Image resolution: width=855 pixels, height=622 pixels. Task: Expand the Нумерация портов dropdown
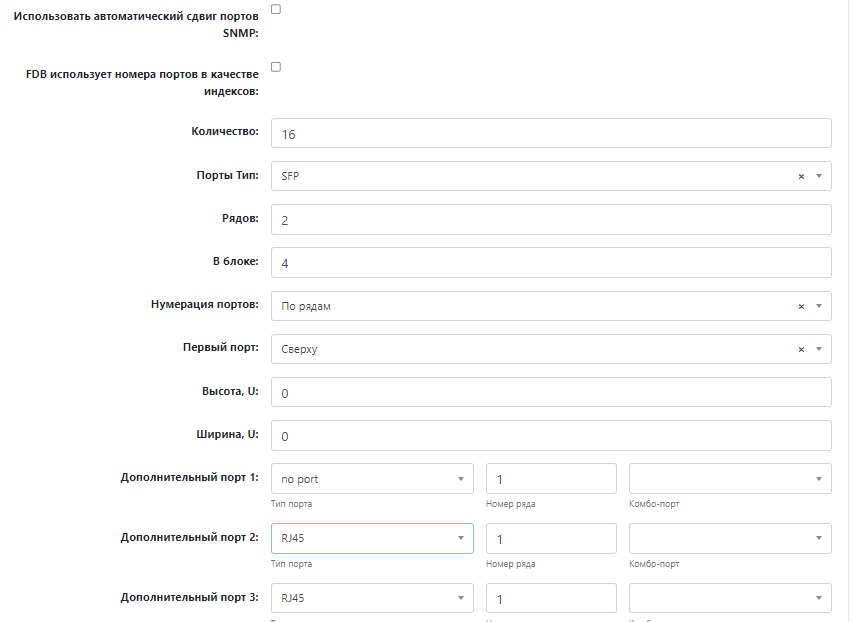[x=819, y=306]
